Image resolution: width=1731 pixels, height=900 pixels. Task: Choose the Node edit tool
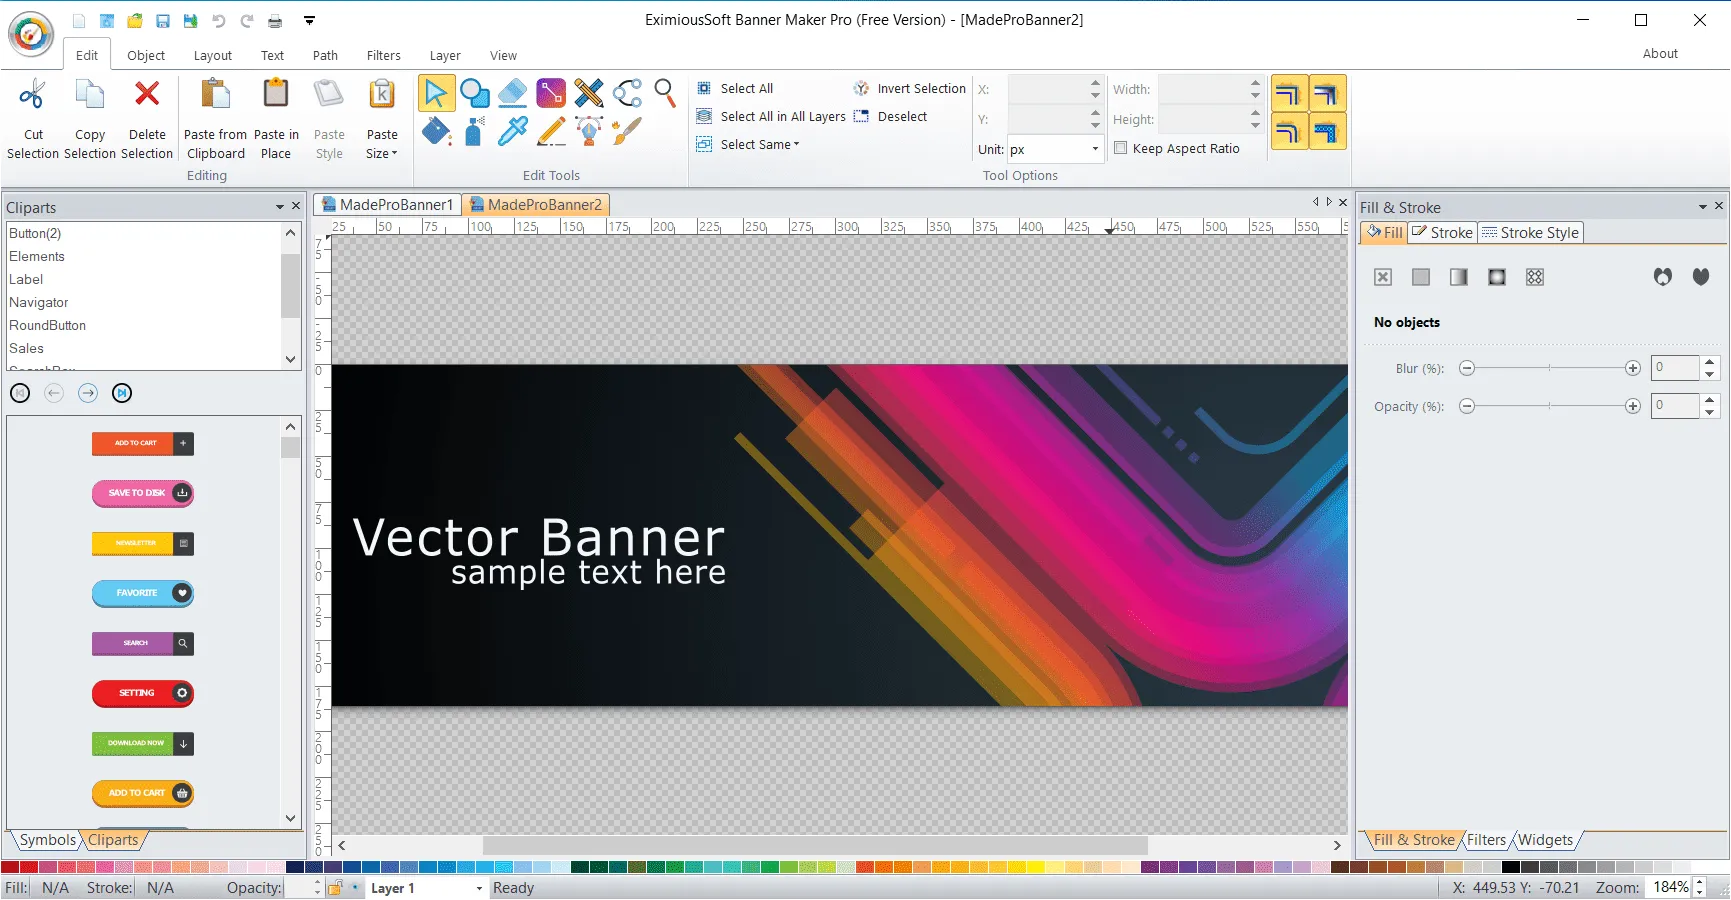(x=627, y=93)
